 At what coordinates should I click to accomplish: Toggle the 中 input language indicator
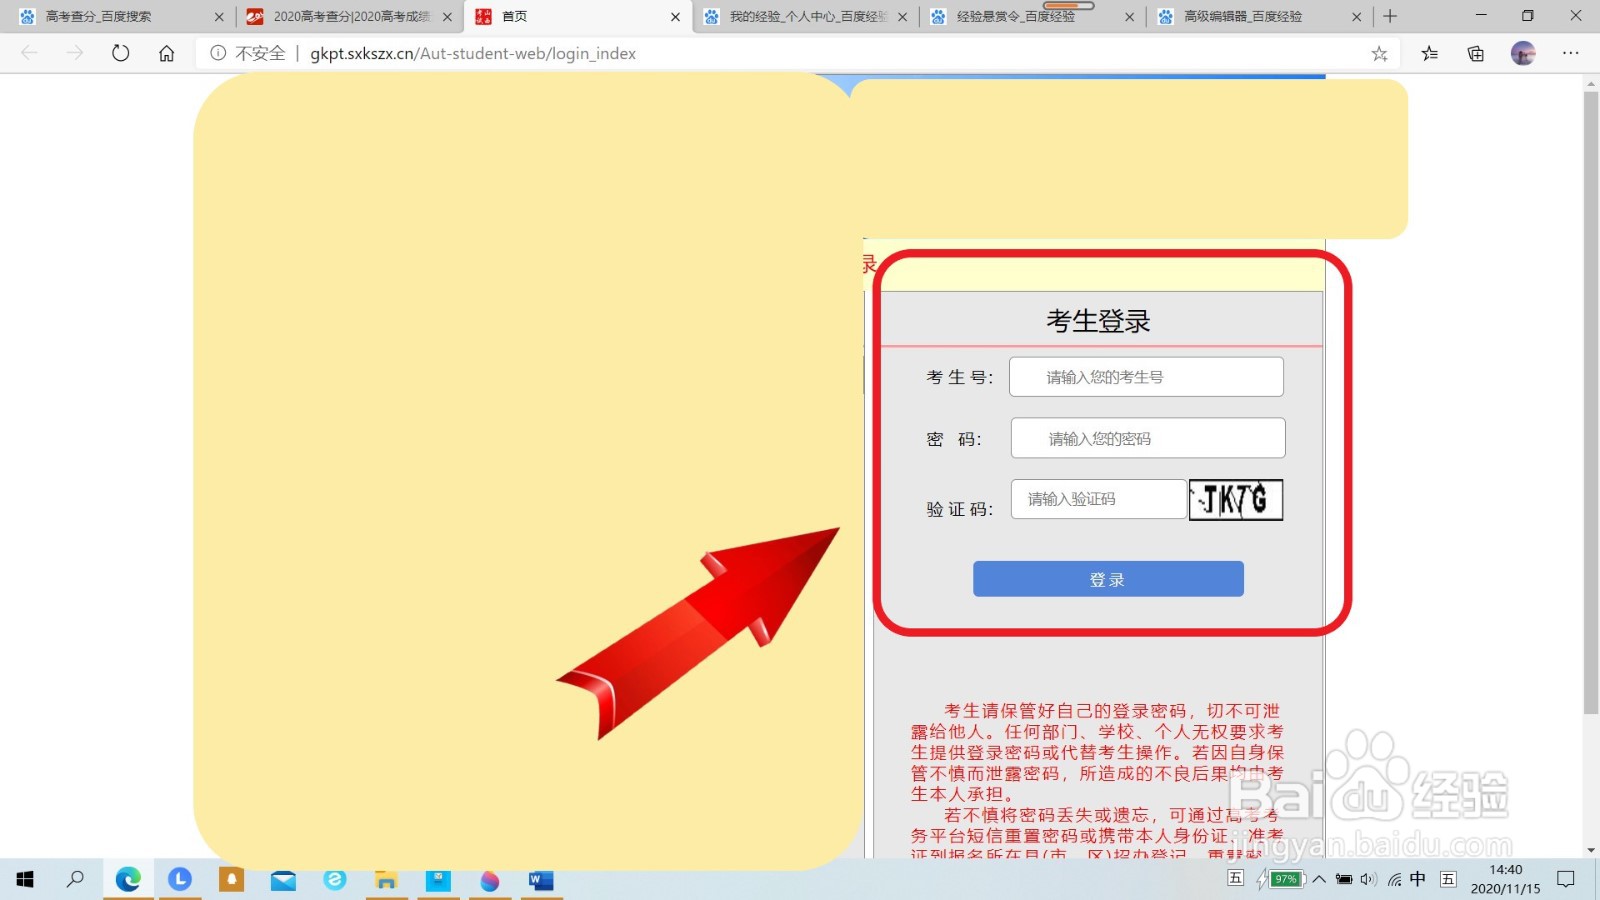click(x=1418, y=879)
